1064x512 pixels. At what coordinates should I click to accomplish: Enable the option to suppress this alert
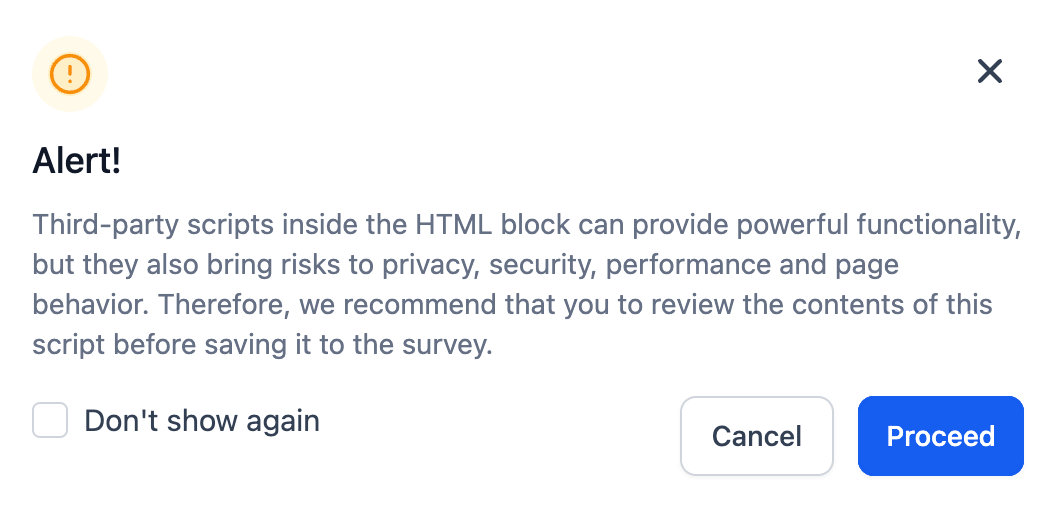pos(50,421)
